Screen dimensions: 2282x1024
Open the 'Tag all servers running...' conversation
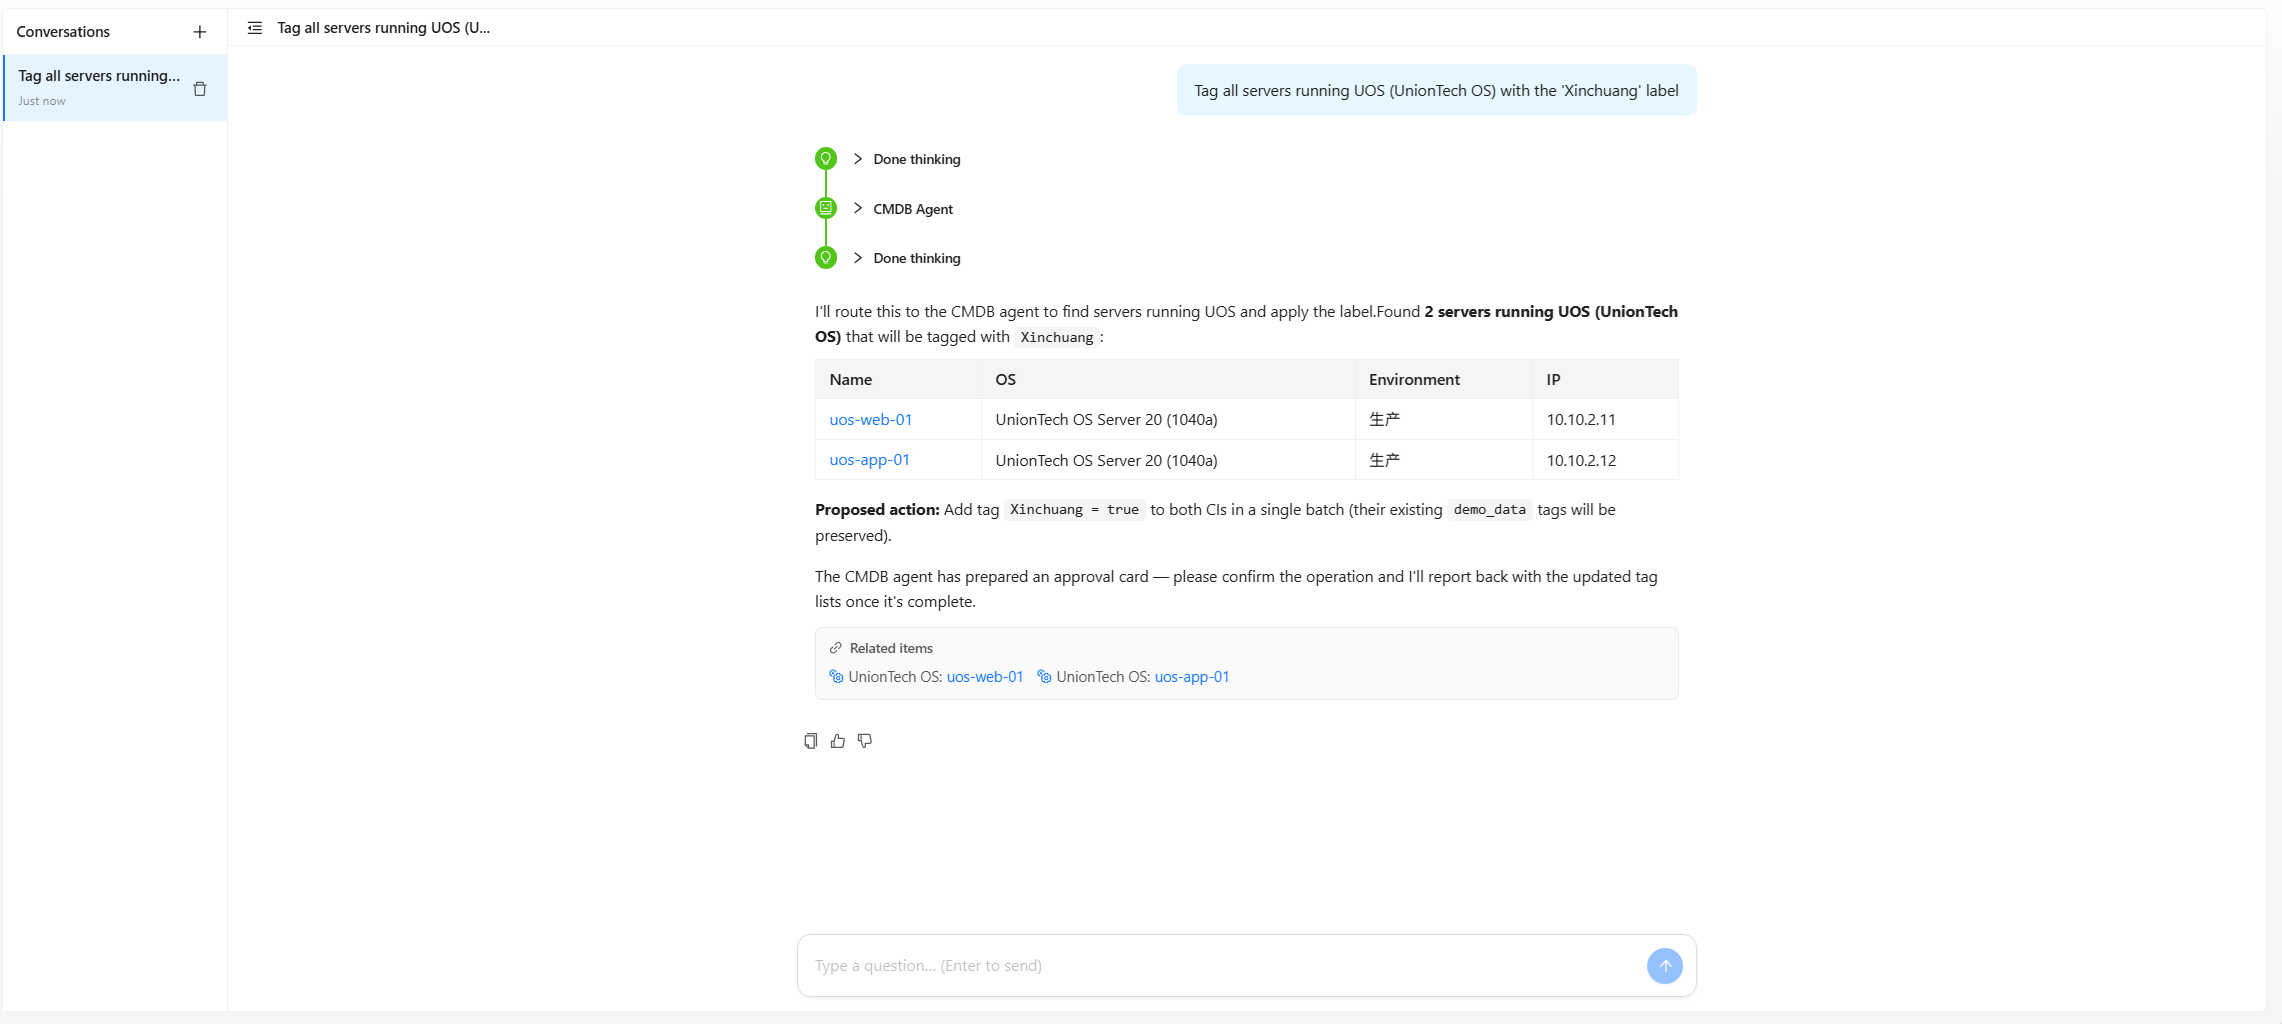(115, 88)
